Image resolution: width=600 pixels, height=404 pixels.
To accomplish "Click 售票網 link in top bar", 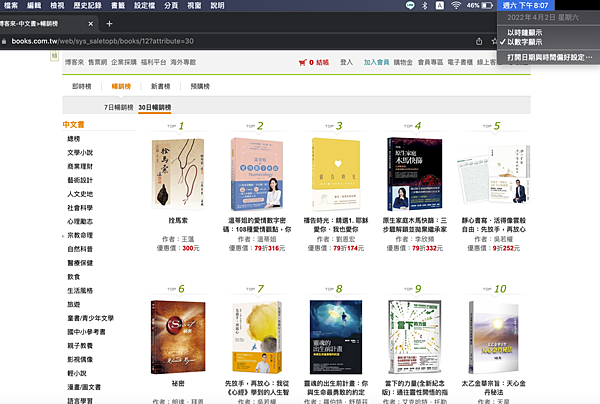I will 98,62.
